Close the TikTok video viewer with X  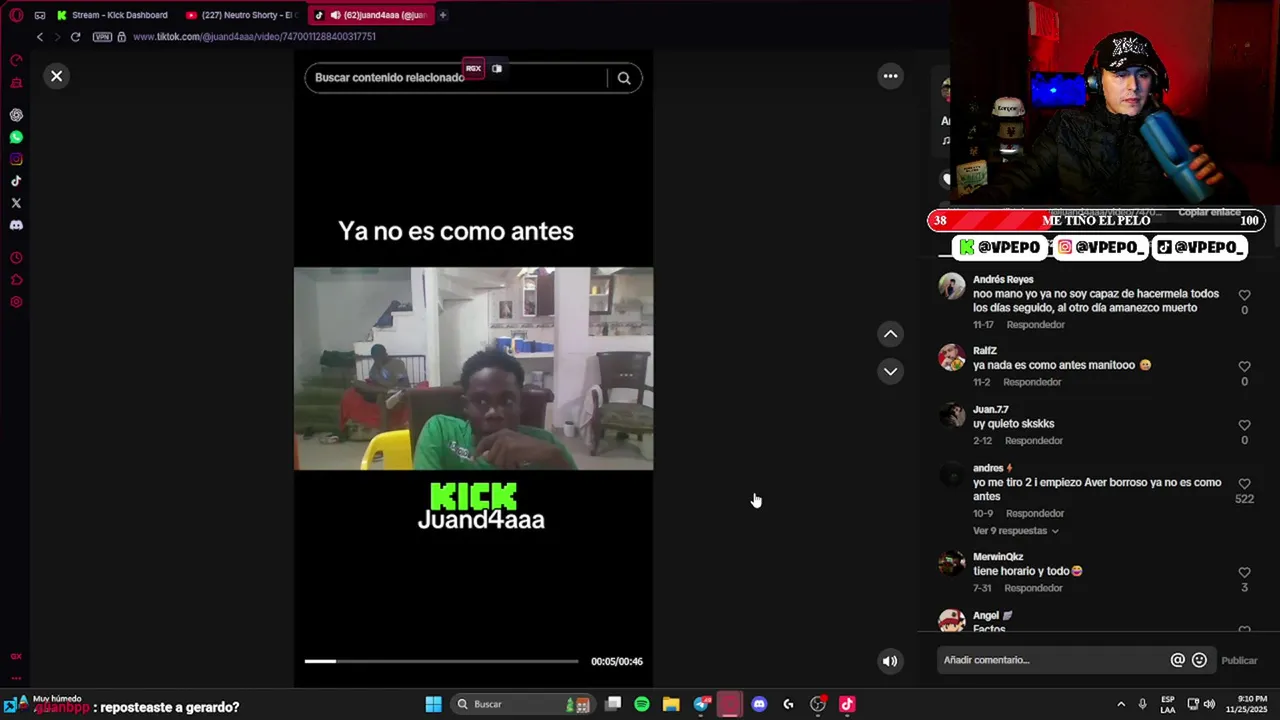point(57,76)
